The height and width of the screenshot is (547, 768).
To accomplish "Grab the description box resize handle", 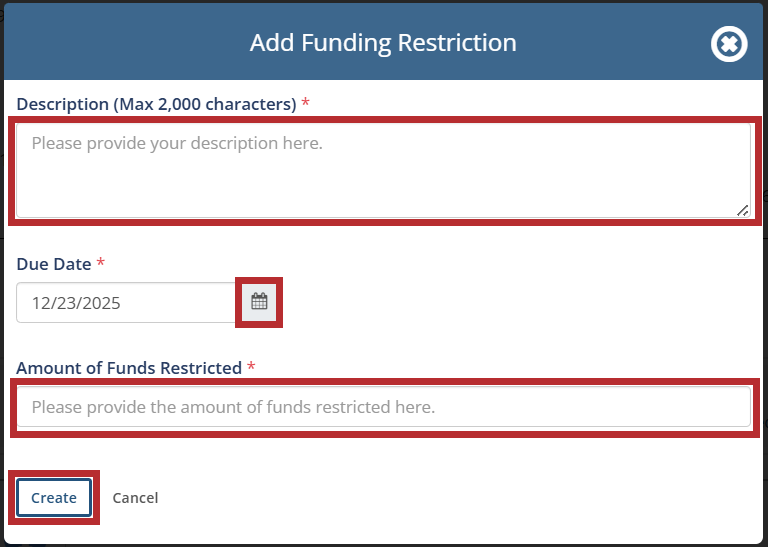I will pos(742,210).
